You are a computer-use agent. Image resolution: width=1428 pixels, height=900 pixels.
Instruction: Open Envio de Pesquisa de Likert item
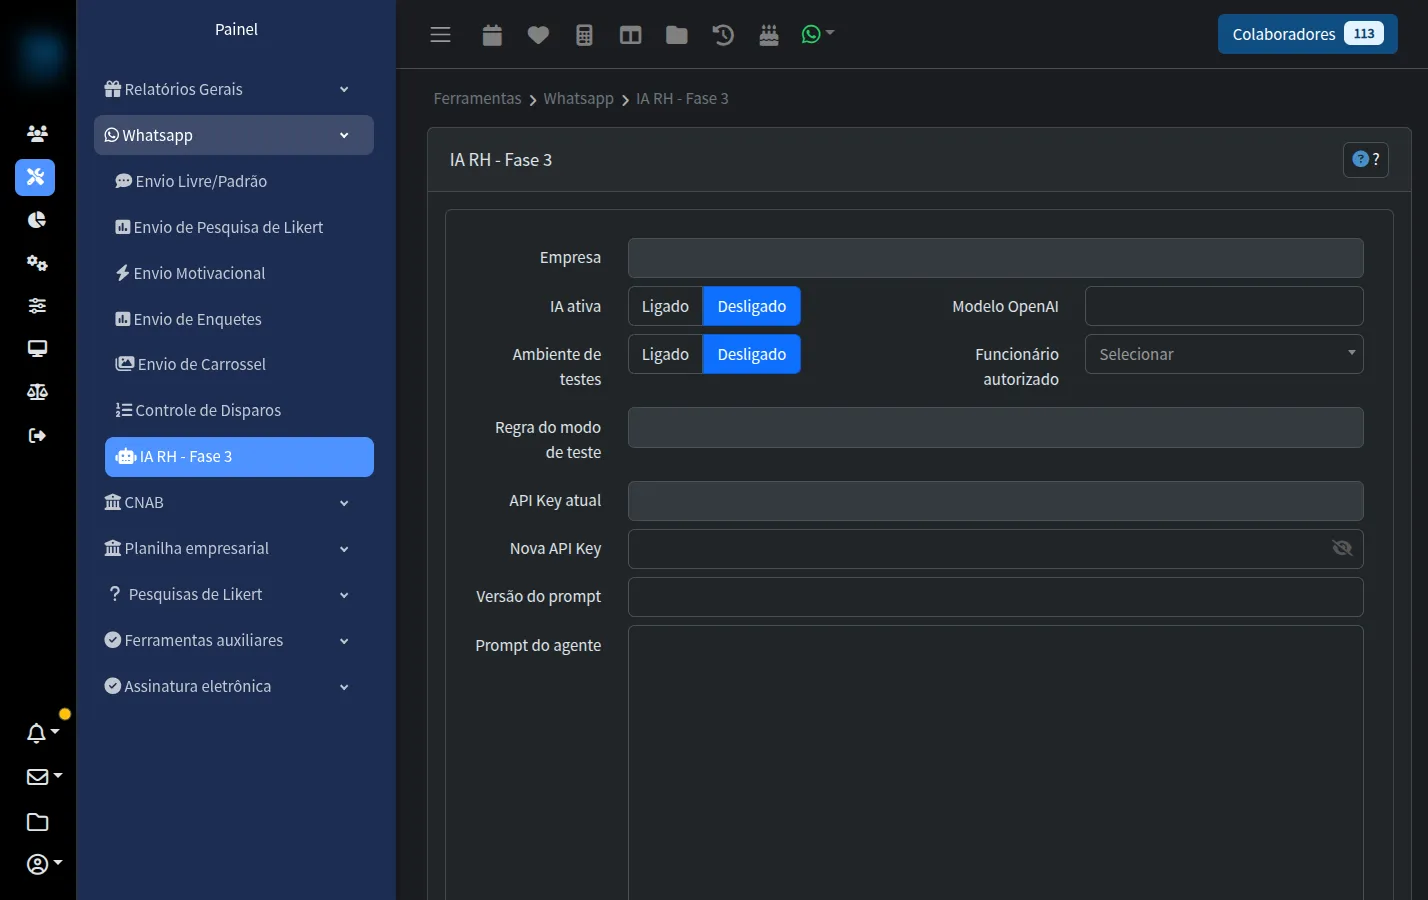point(239,227)
